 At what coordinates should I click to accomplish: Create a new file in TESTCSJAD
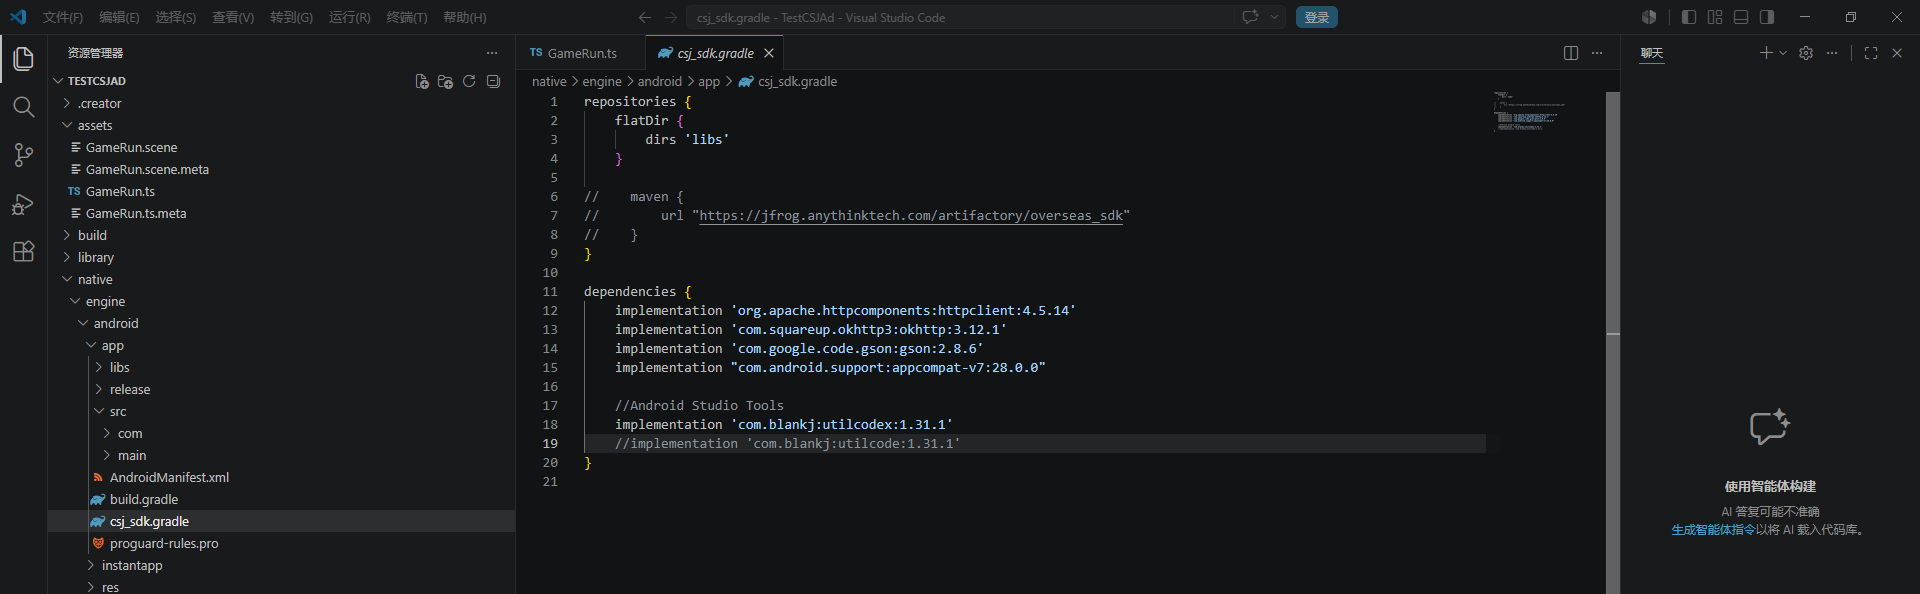pos(422,81)
